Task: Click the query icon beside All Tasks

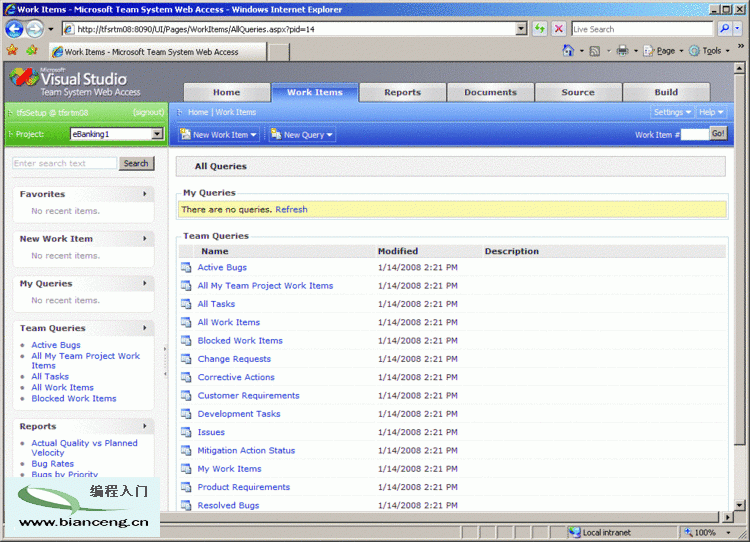Action: [186, 304]
